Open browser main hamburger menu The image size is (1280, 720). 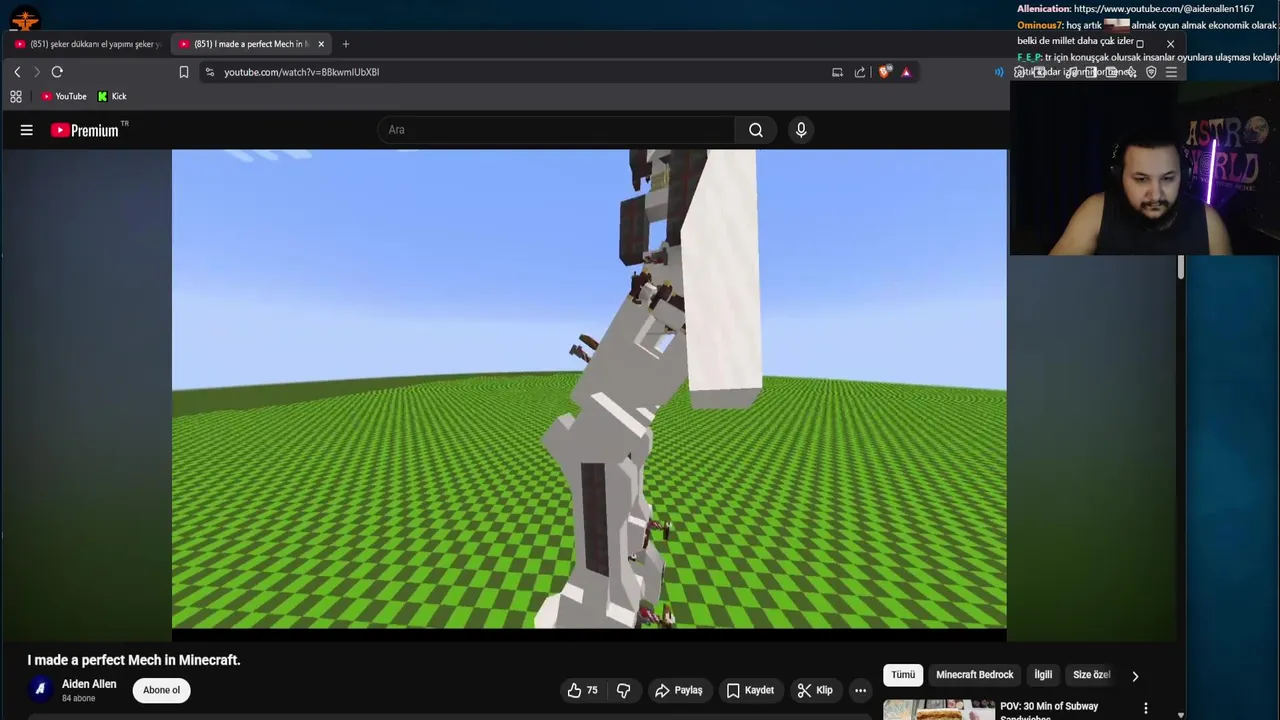[x=1171, y=72]
